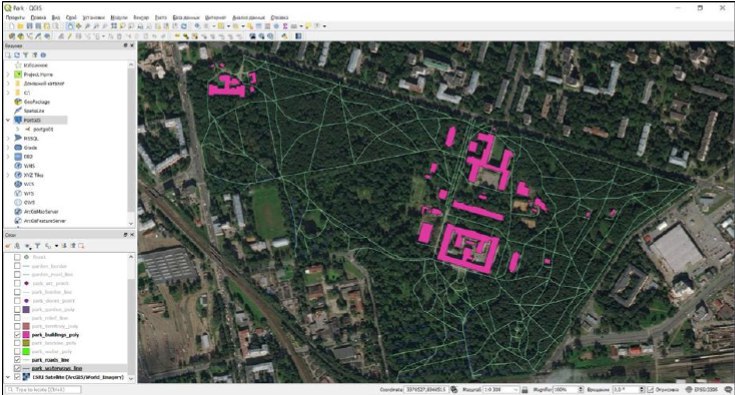The image size is (735, 395).
Task: Click the messages log icon in status bar
Action: [x=729, y=389]
